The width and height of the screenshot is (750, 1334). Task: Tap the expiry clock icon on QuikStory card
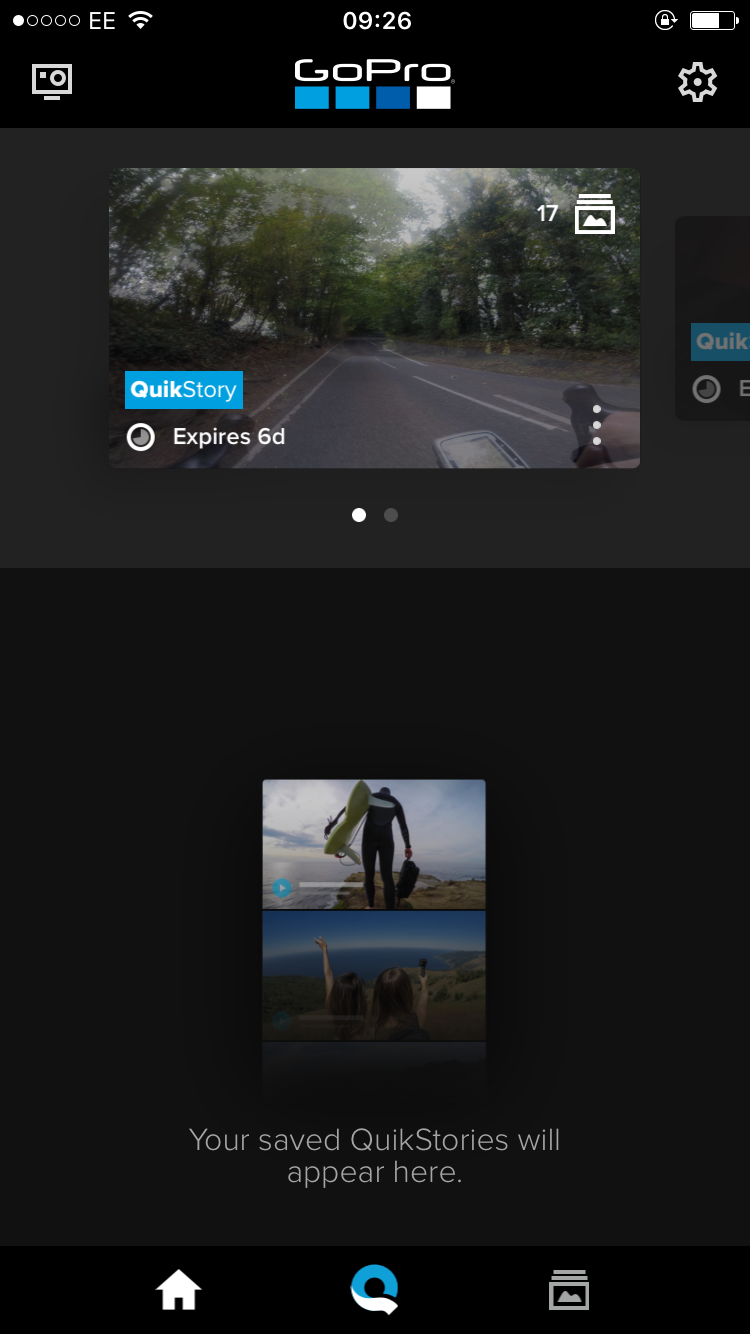coord(141,437)
